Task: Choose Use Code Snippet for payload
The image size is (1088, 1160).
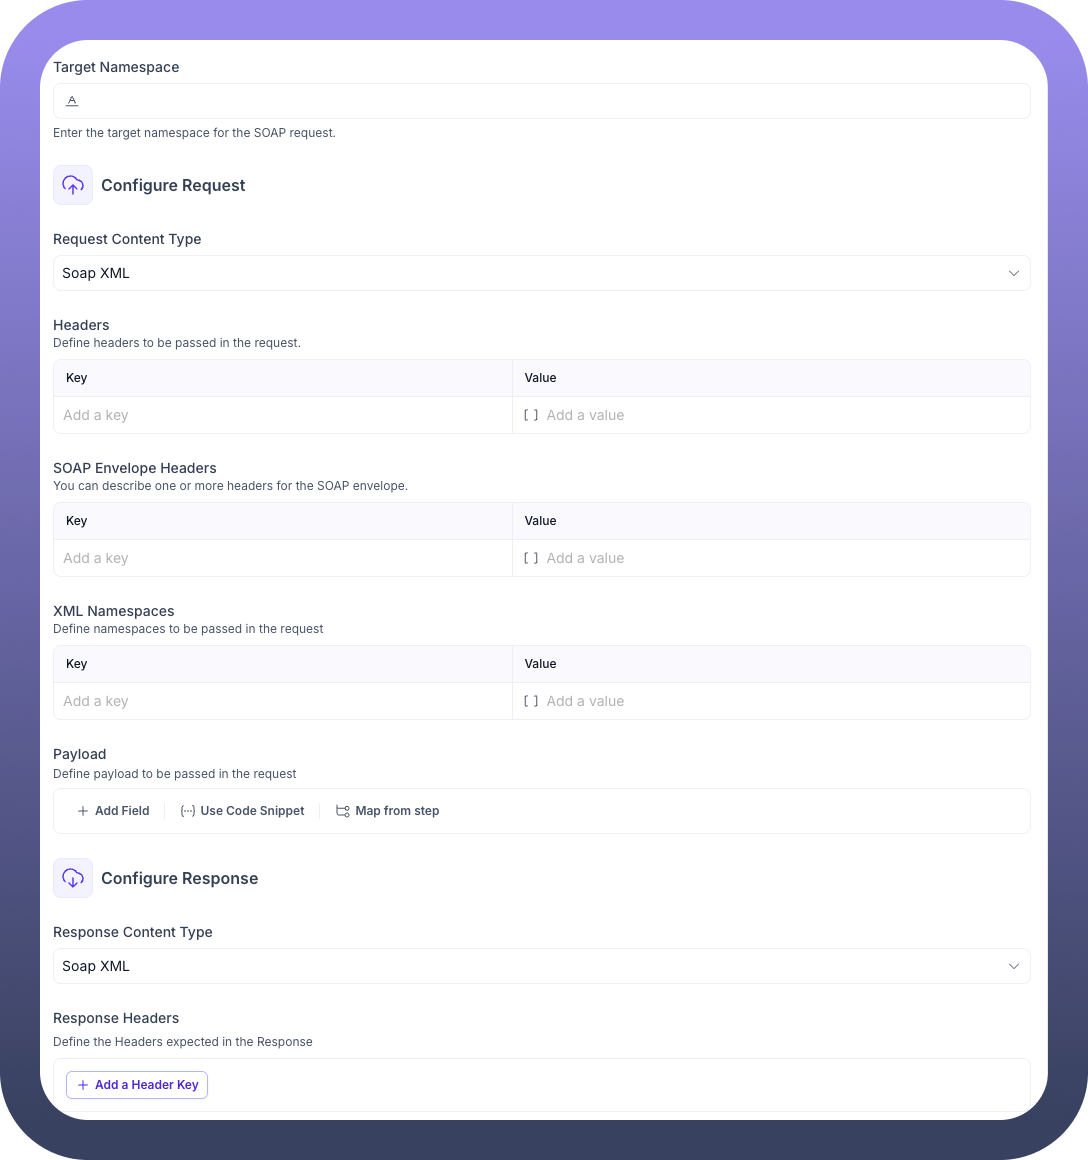Action: click(x=252, y=811)
